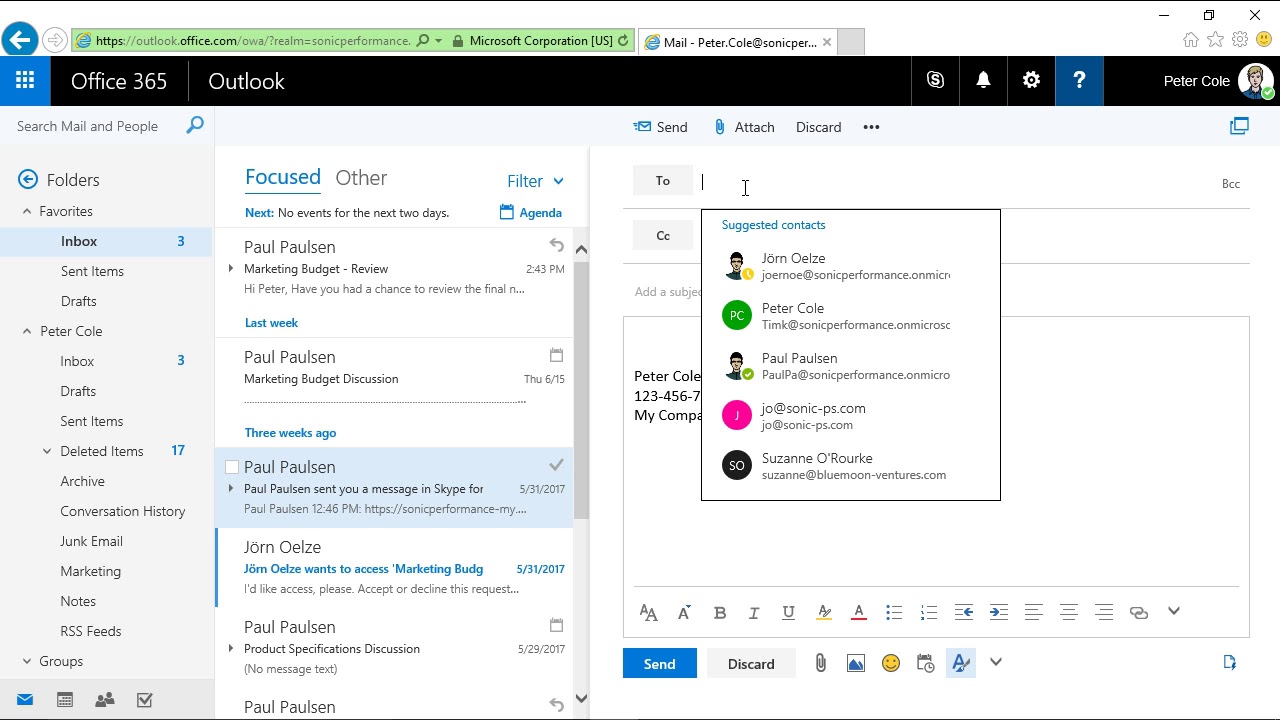Viewport: 1280px width, 720px height.
Task: Insert an emoji using the smiley icon
Action: 890,663
